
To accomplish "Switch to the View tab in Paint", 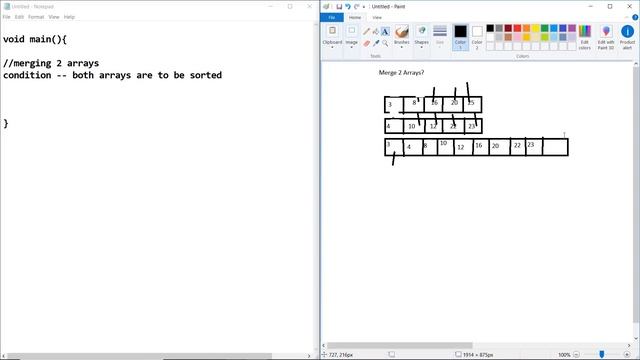I will [377, 17].
